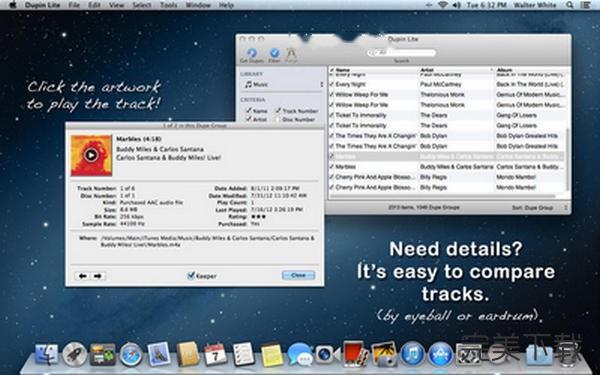Click the checkmark column header
This screenshot has width=600, height=375.
pyautogui.click(x=332, y=70)
